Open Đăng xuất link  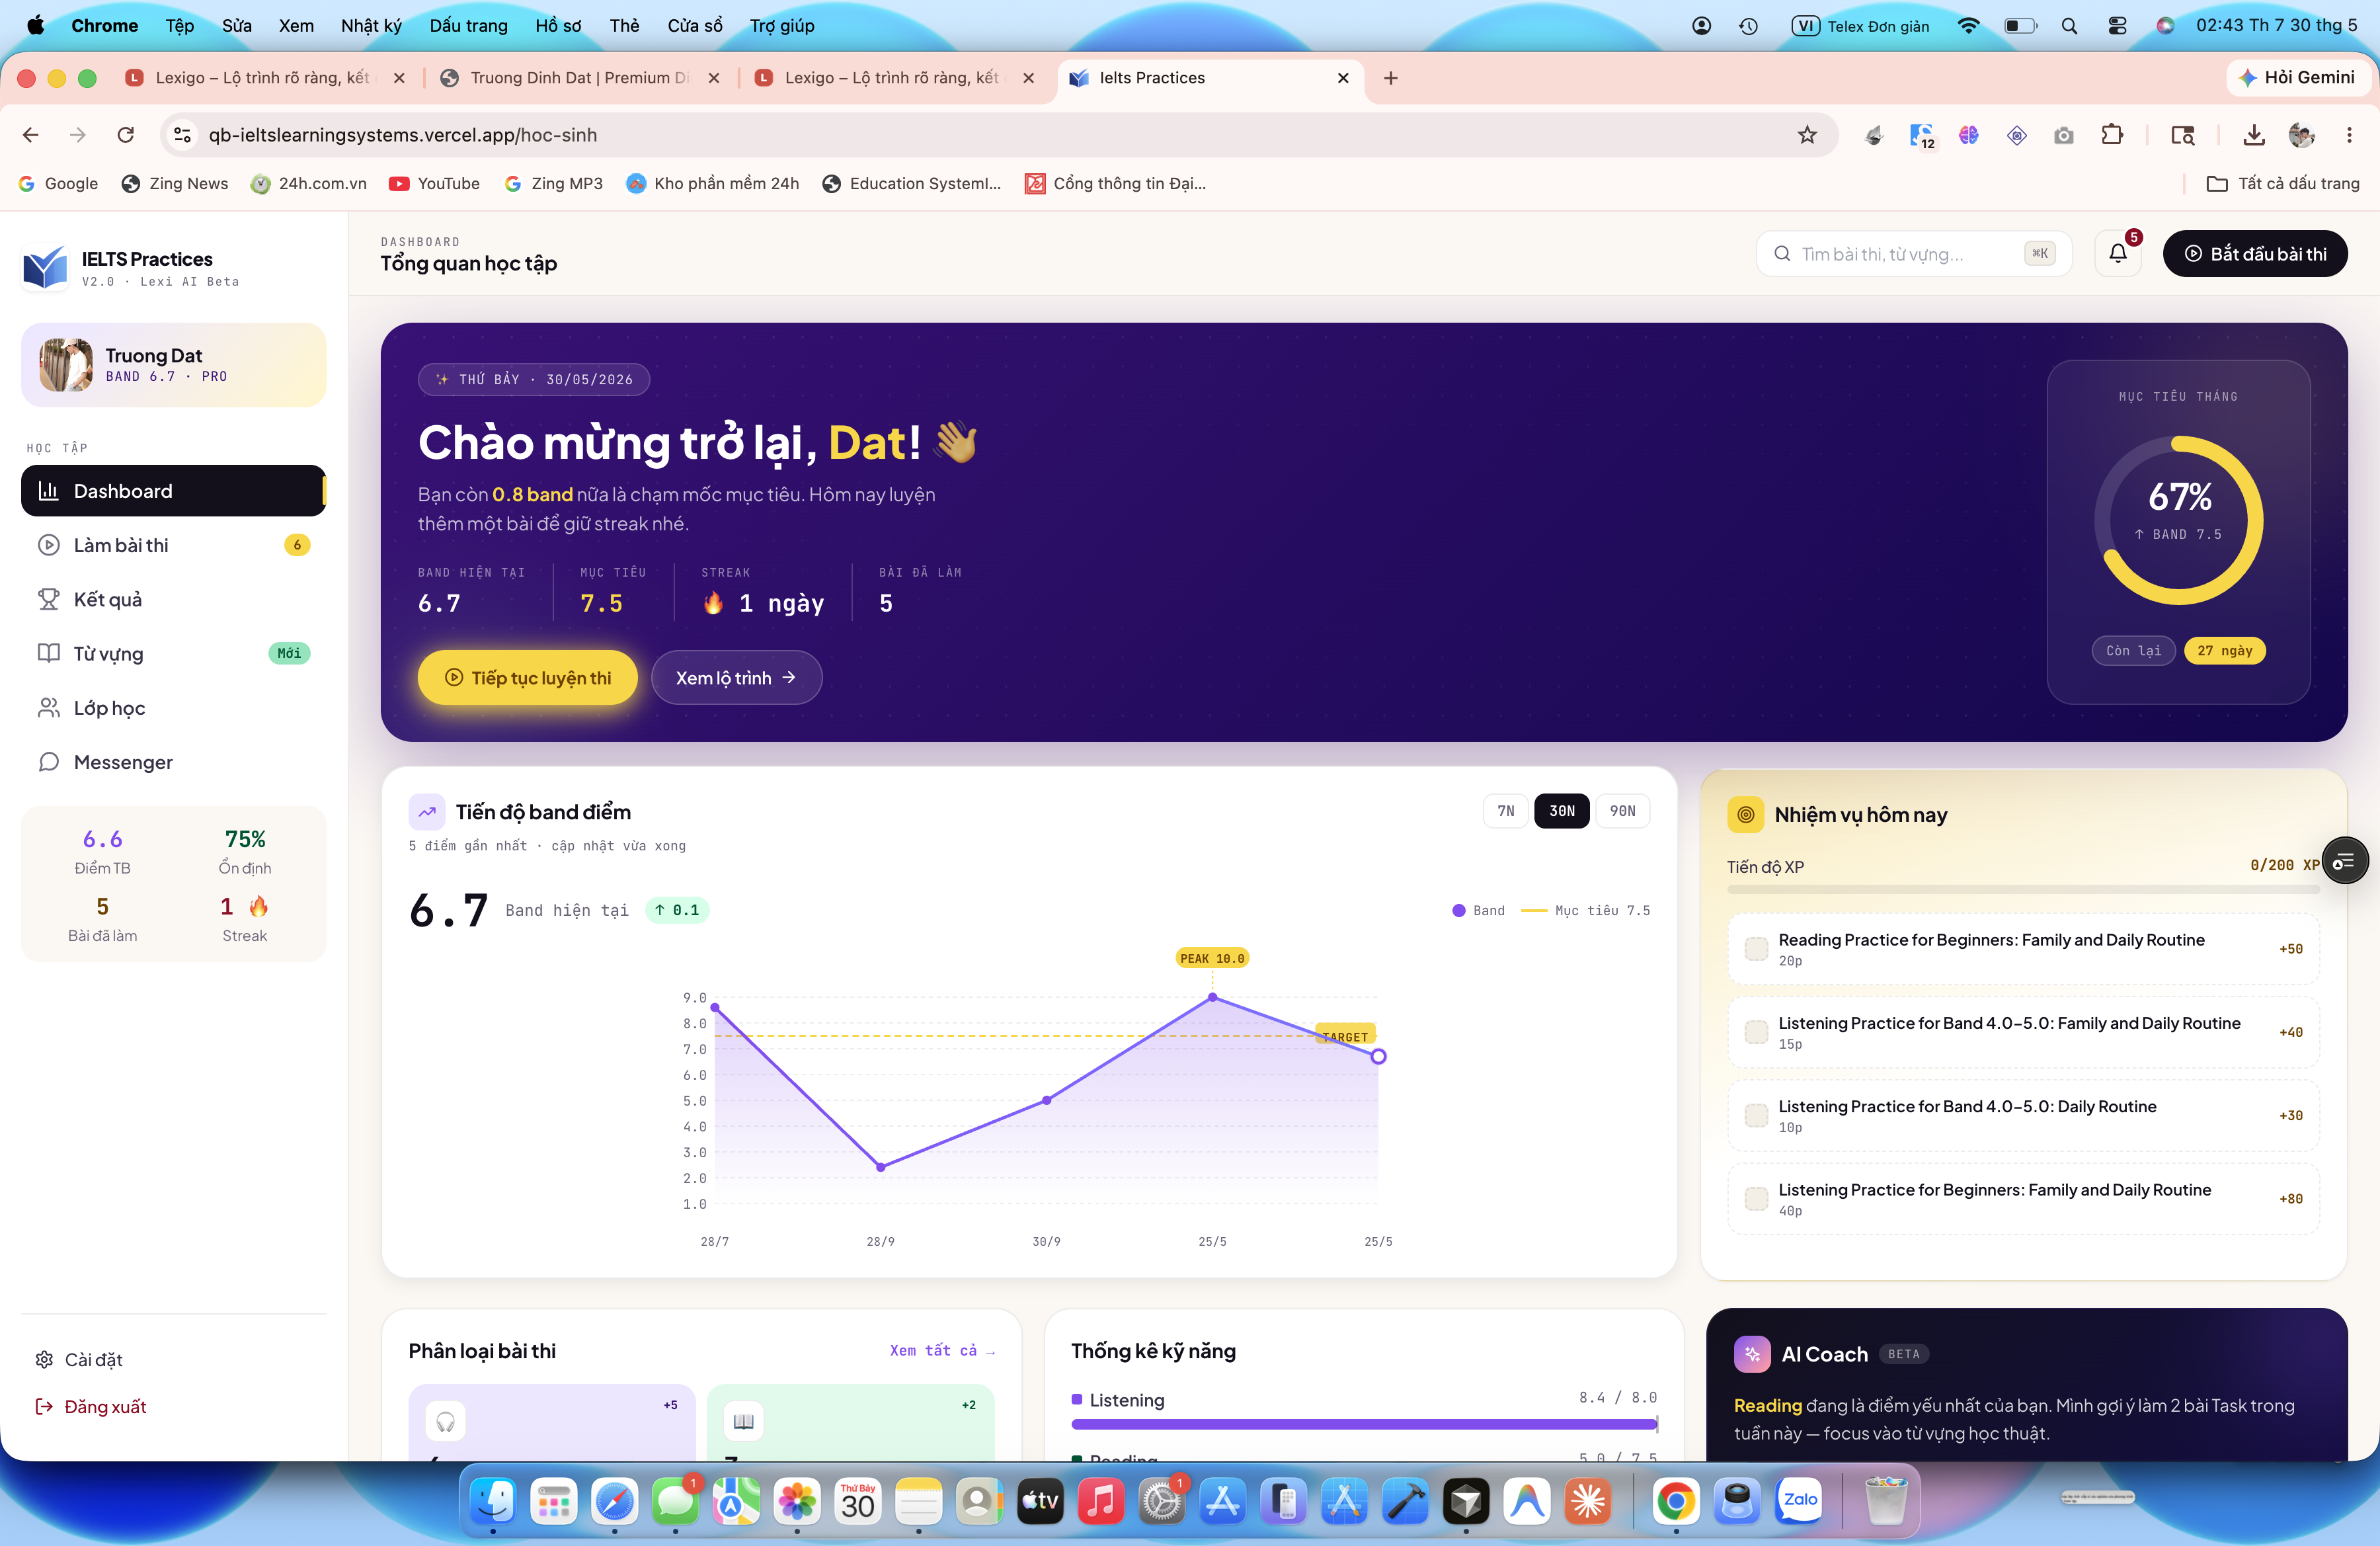[x=92, y=1407]
